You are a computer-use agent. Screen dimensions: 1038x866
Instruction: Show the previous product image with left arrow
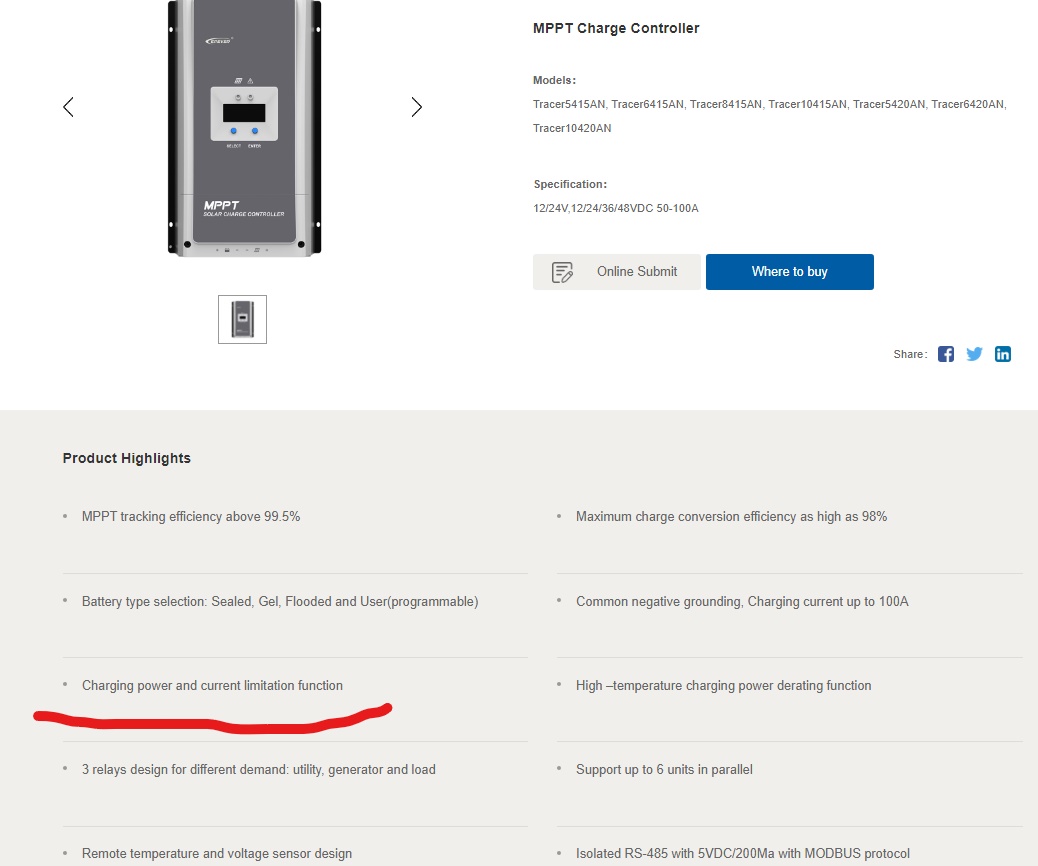tap(68, 107)
